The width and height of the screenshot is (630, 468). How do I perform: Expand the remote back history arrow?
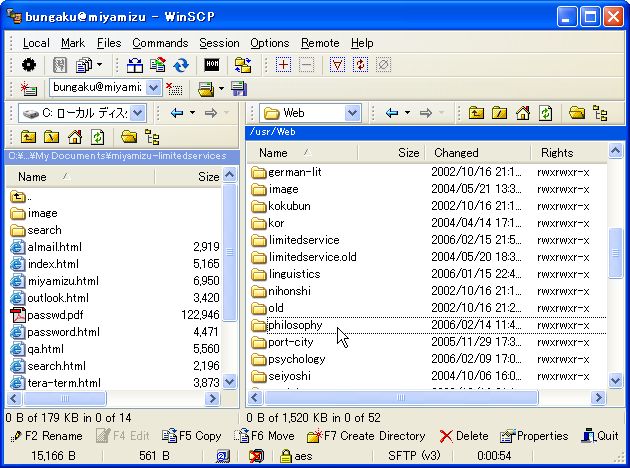coord(407,113)
